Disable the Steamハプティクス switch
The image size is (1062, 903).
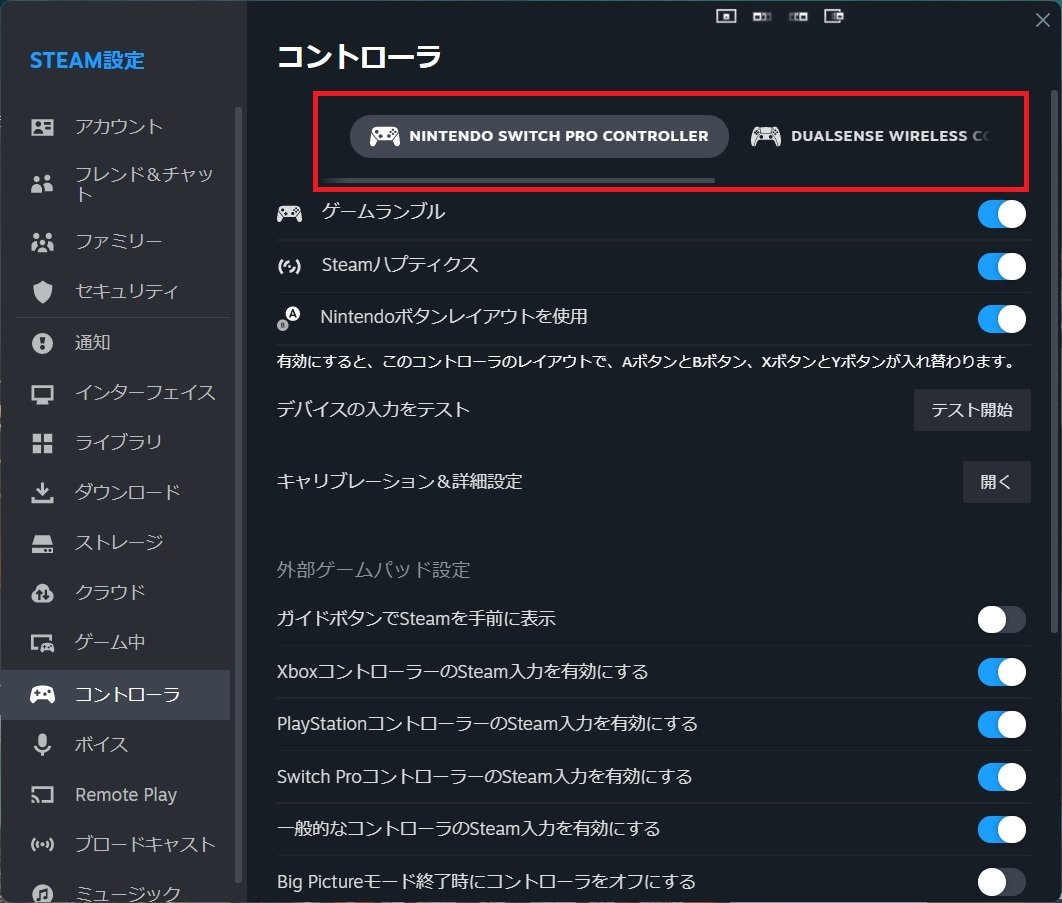pyautogui.click(x=1001, y=266)
